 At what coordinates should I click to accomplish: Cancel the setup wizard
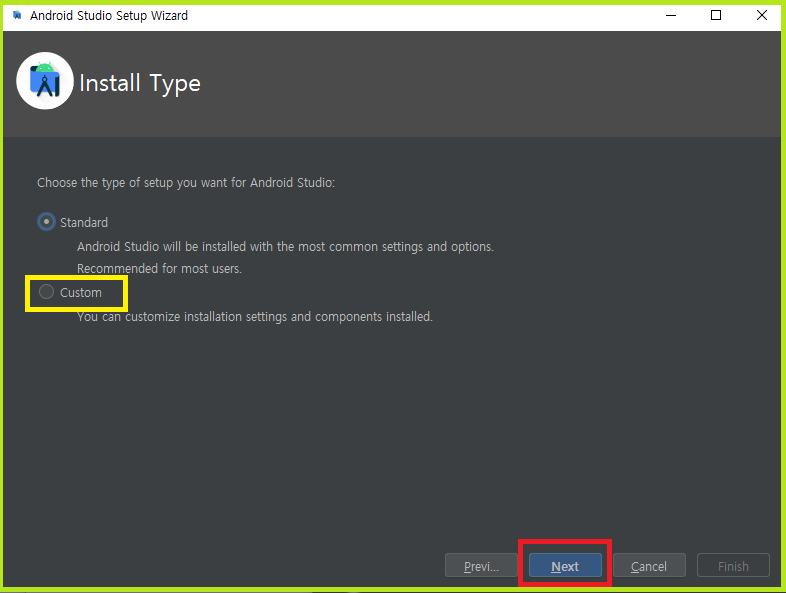[x=649, y=566]
